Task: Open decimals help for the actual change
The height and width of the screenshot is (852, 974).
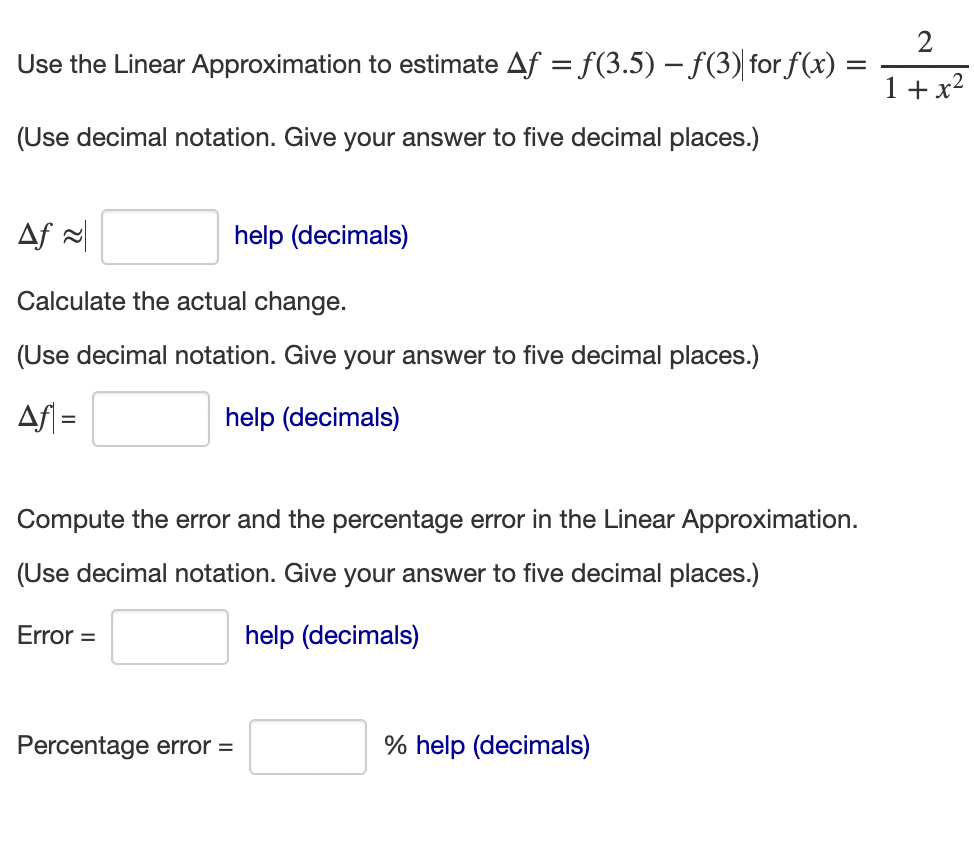Action: [x=311, y=418]
